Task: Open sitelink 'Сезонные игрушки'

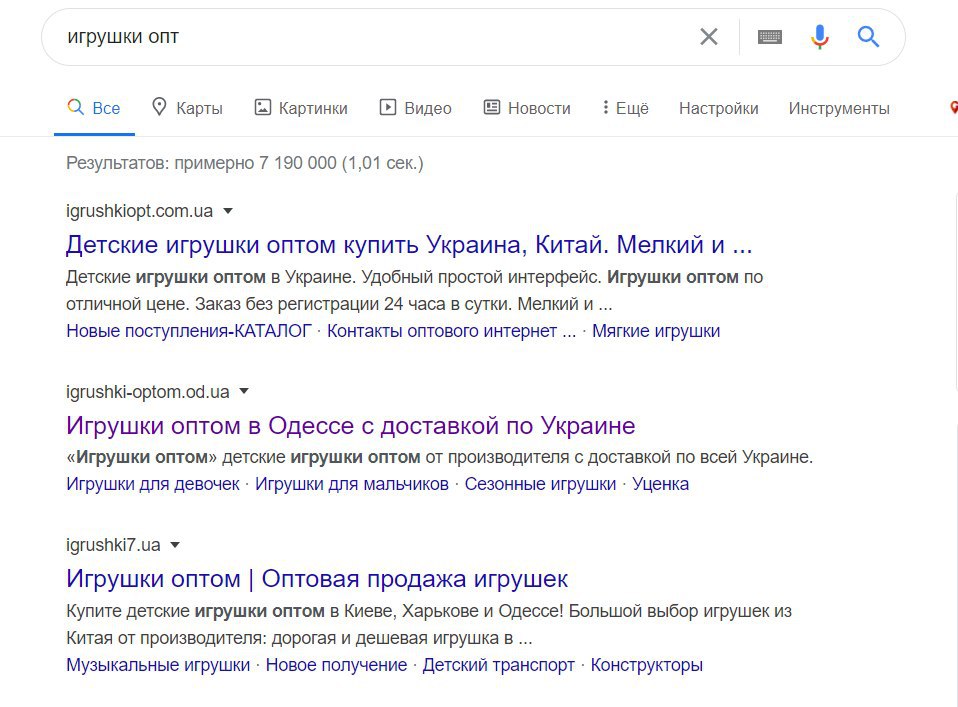Action: coord(540,484)
